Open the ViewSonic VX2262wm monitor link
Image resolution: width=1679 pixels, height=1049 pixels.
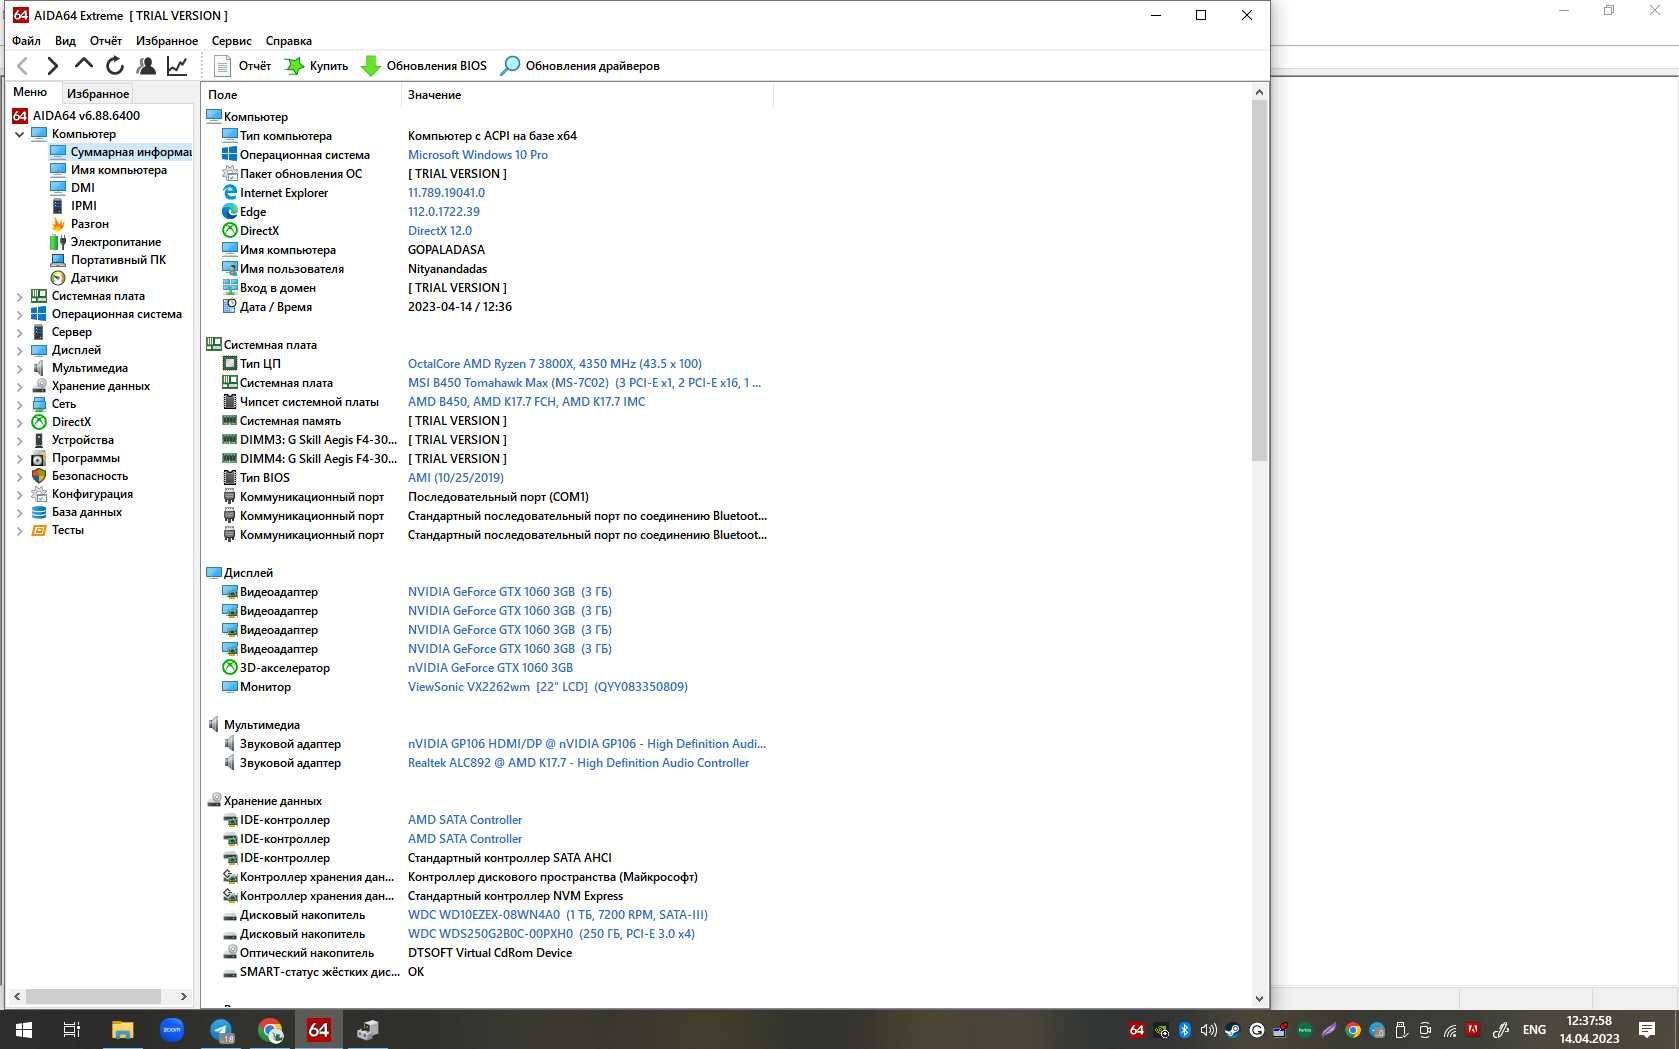[547, 687]
